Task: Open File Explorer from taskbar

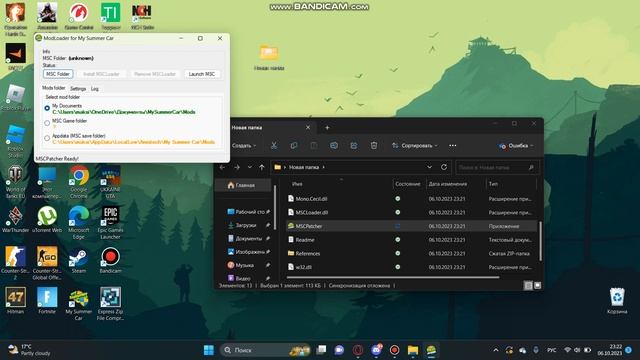Action: 413,350
